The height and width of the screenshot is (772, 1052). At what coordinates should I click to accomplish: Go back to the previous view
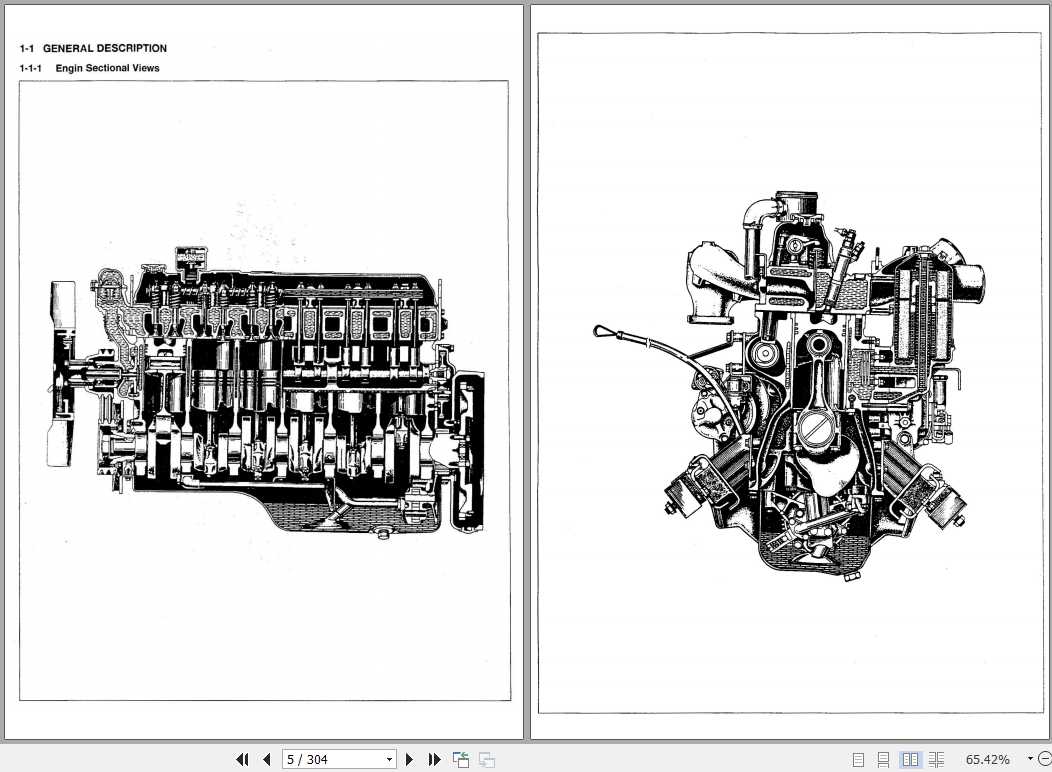click(460, 759)
